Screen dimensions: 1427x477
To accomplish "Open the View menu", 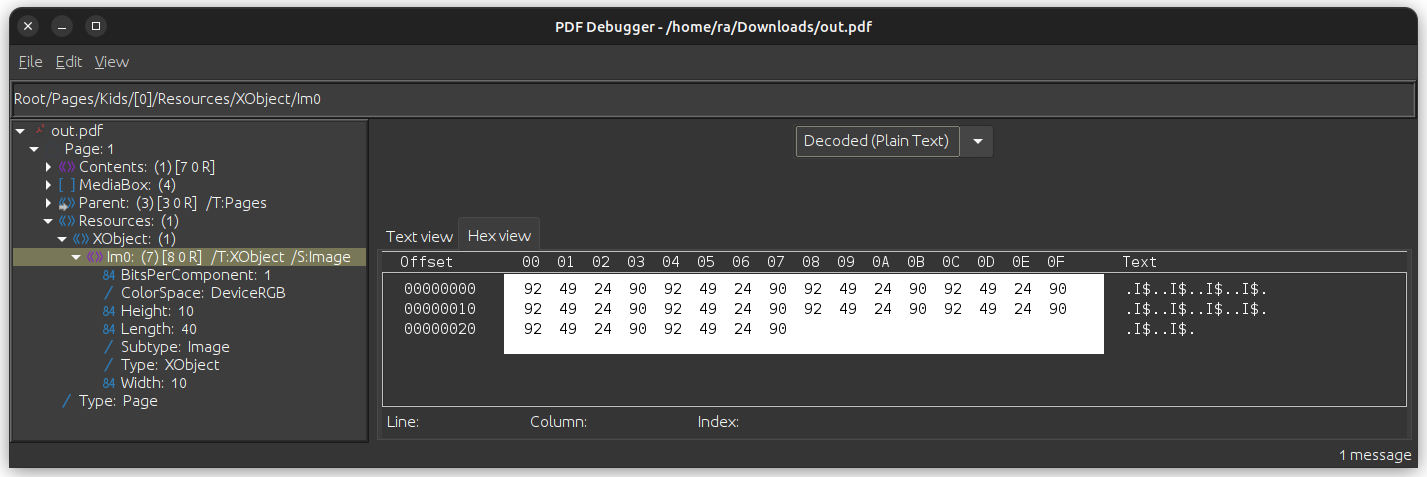I will [112, 62].
